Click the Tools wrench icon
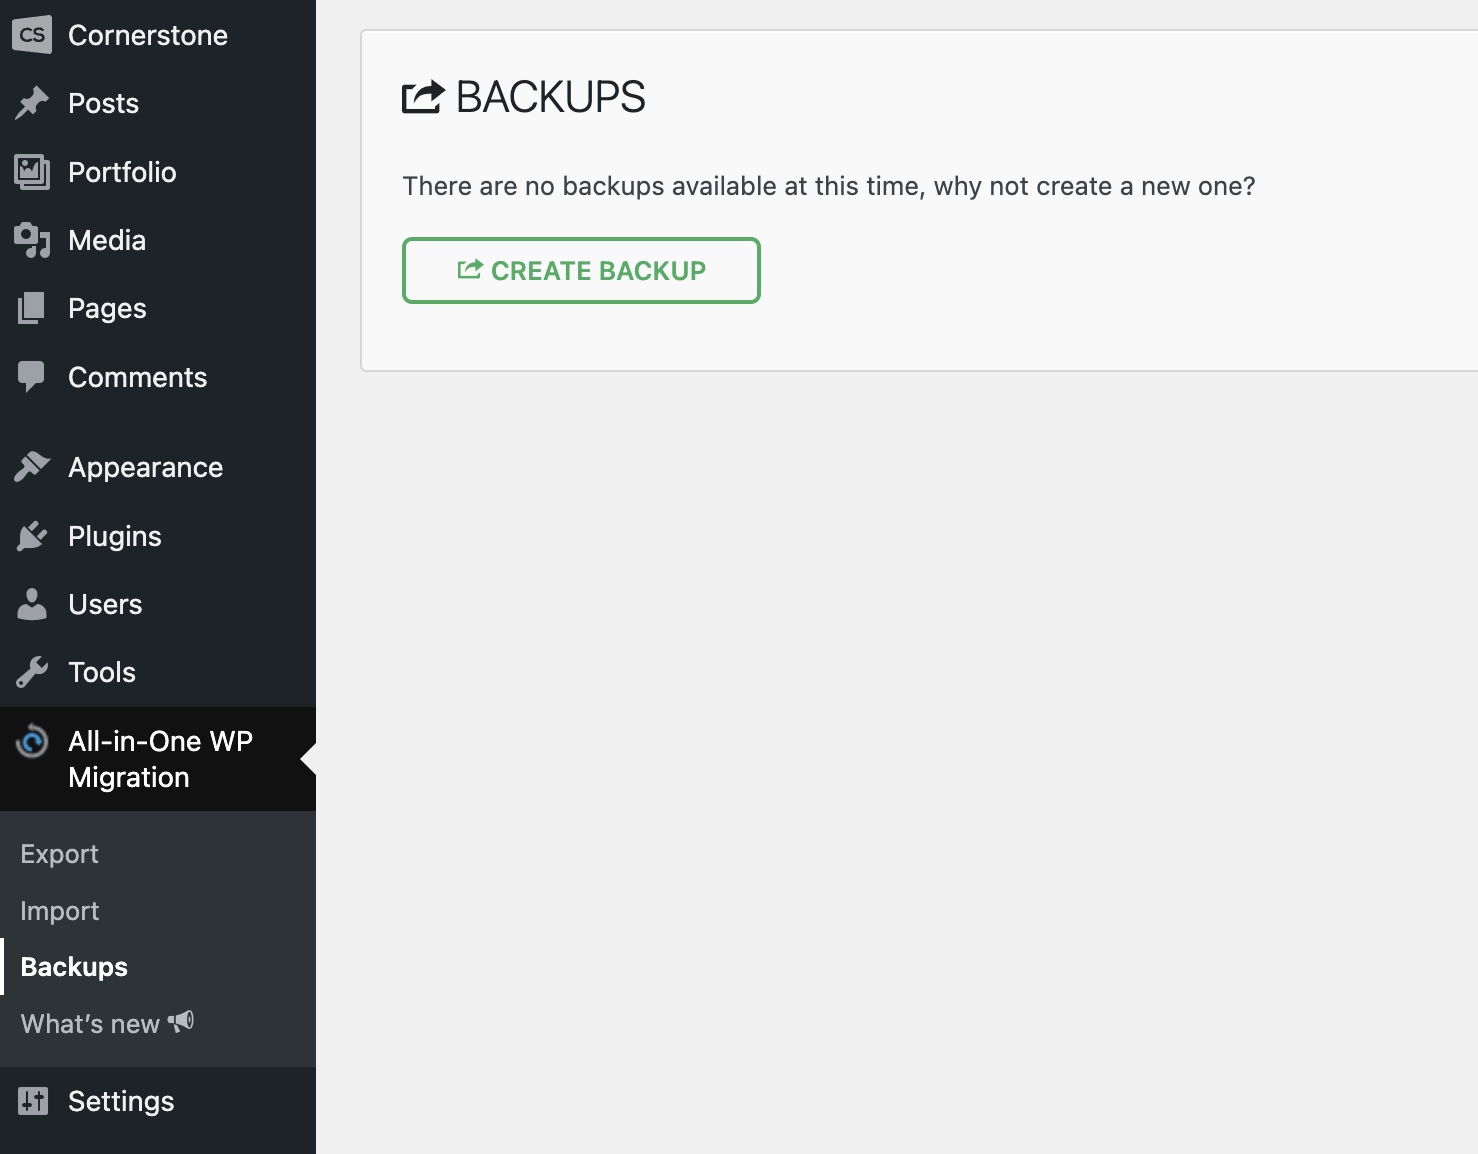This screenshot has height=1154, width=1478. (32, 672)
